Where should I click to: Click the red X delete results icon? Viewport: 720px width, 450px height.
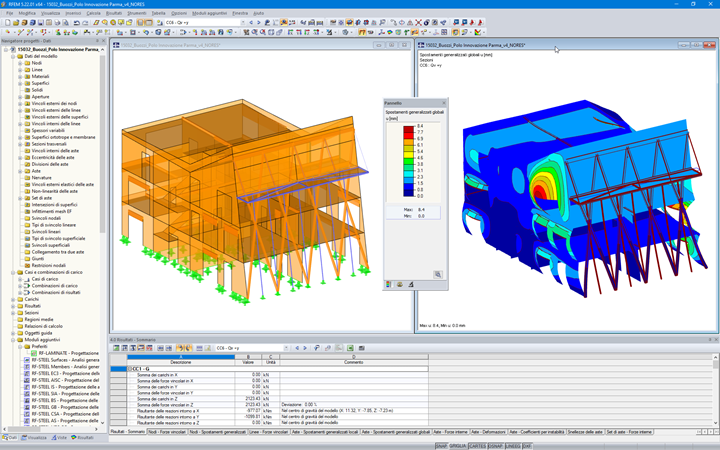coord(419,22)
